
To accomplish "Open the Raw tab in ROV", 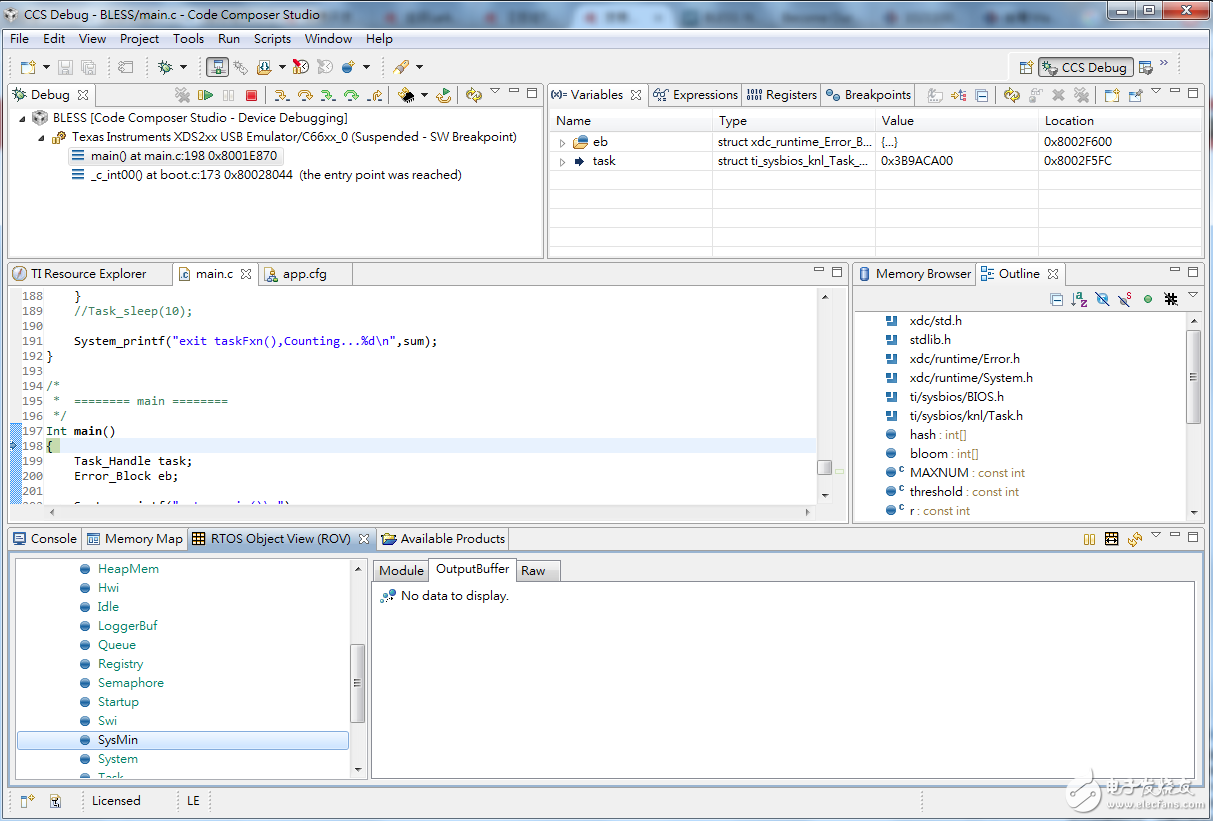I will (533, 570).
